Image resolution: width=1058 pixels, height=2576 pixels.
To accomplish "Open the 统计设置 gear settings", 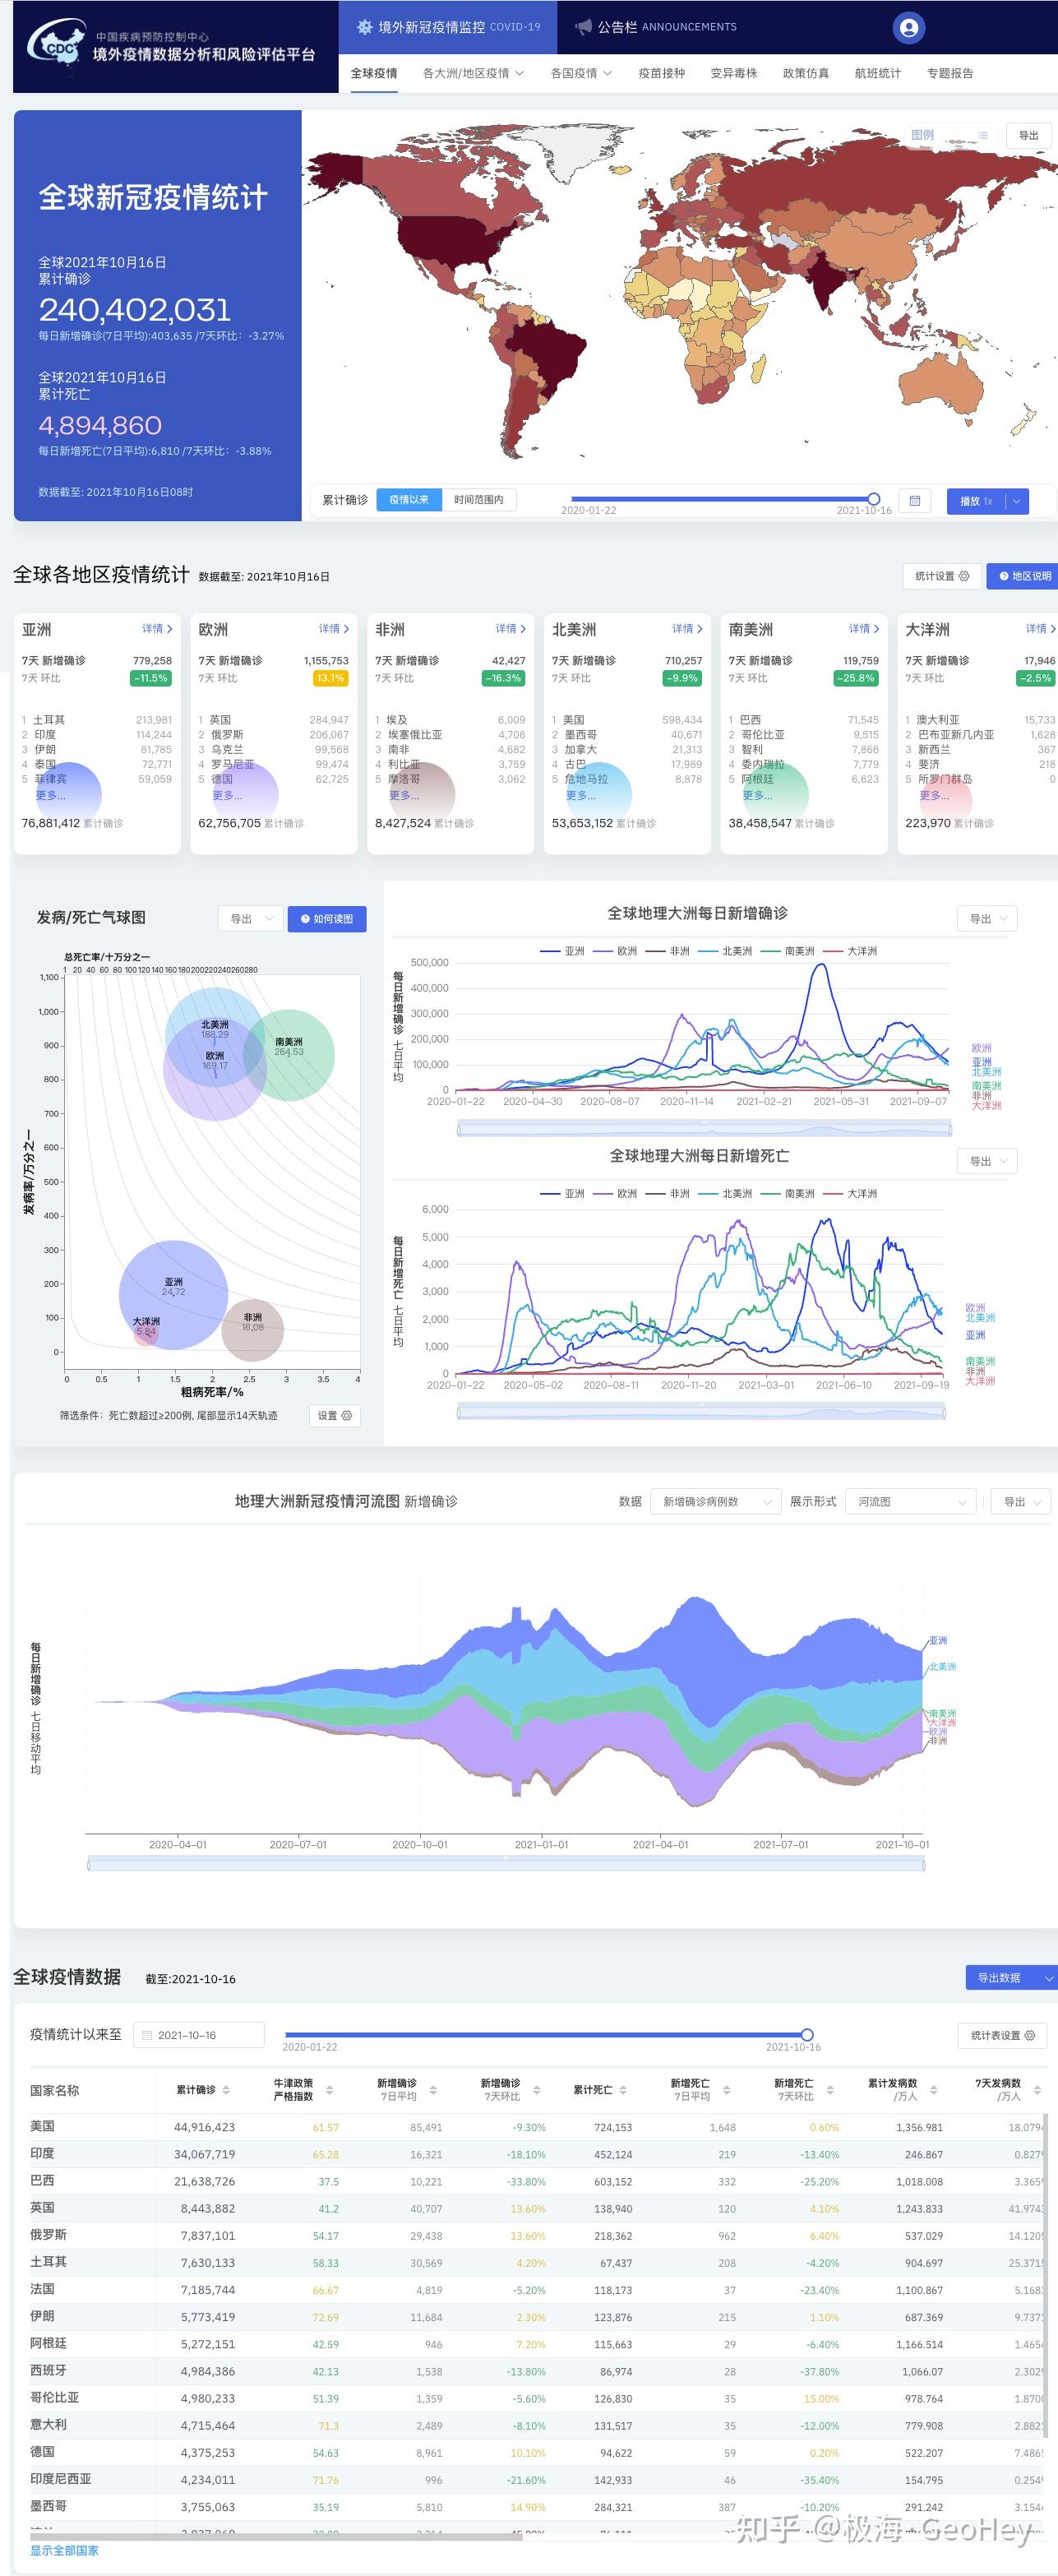I will 941,576.
